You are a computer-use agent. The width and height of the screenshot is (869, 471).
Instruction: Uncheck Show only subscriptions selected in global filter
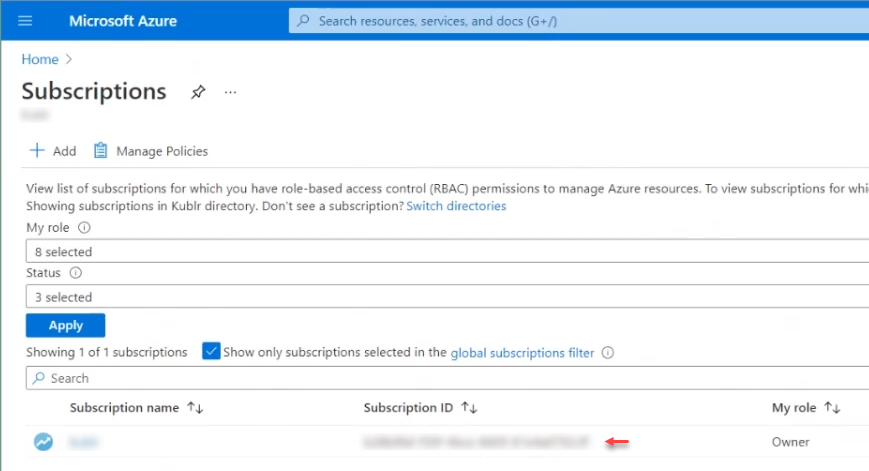(x=211, y=351)
